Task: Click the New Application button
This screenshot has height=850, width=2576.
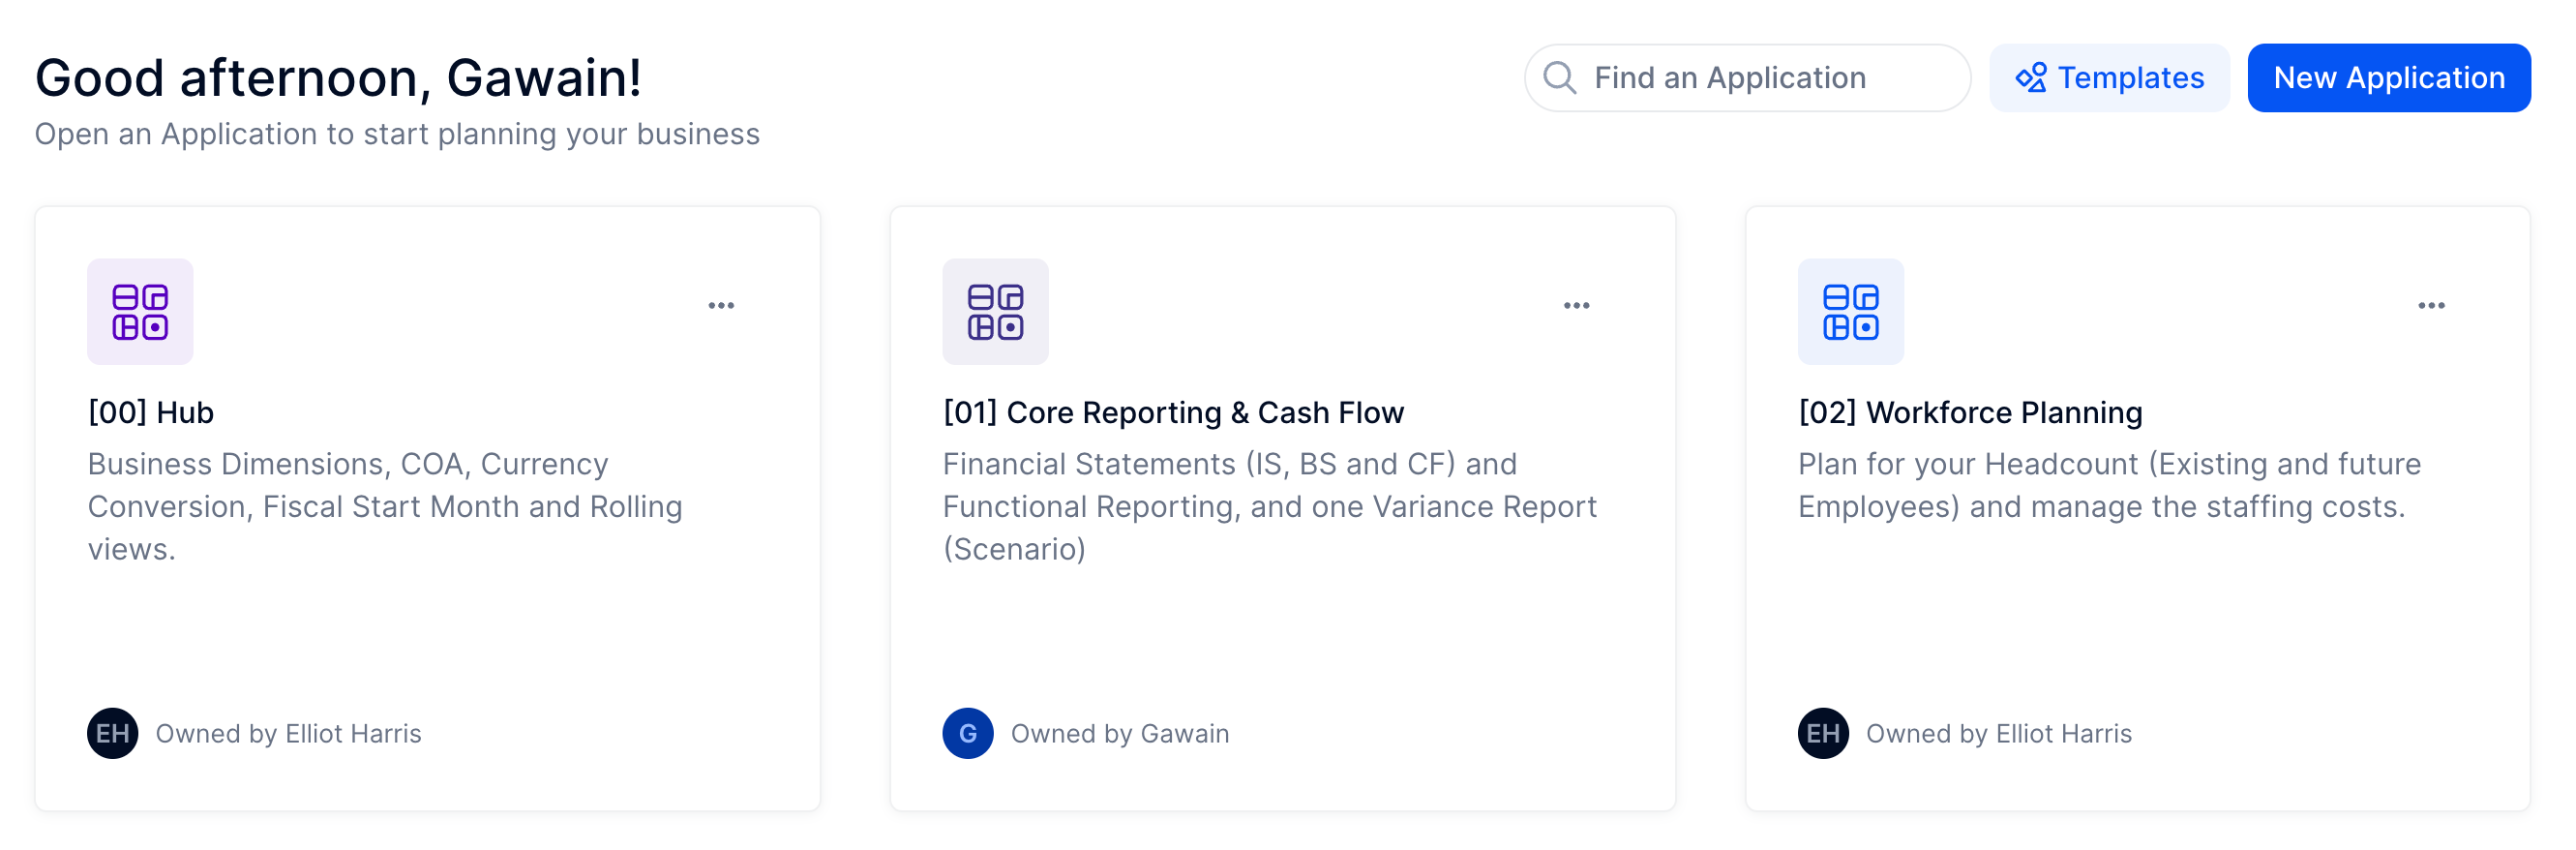Action: point(2388,77)
